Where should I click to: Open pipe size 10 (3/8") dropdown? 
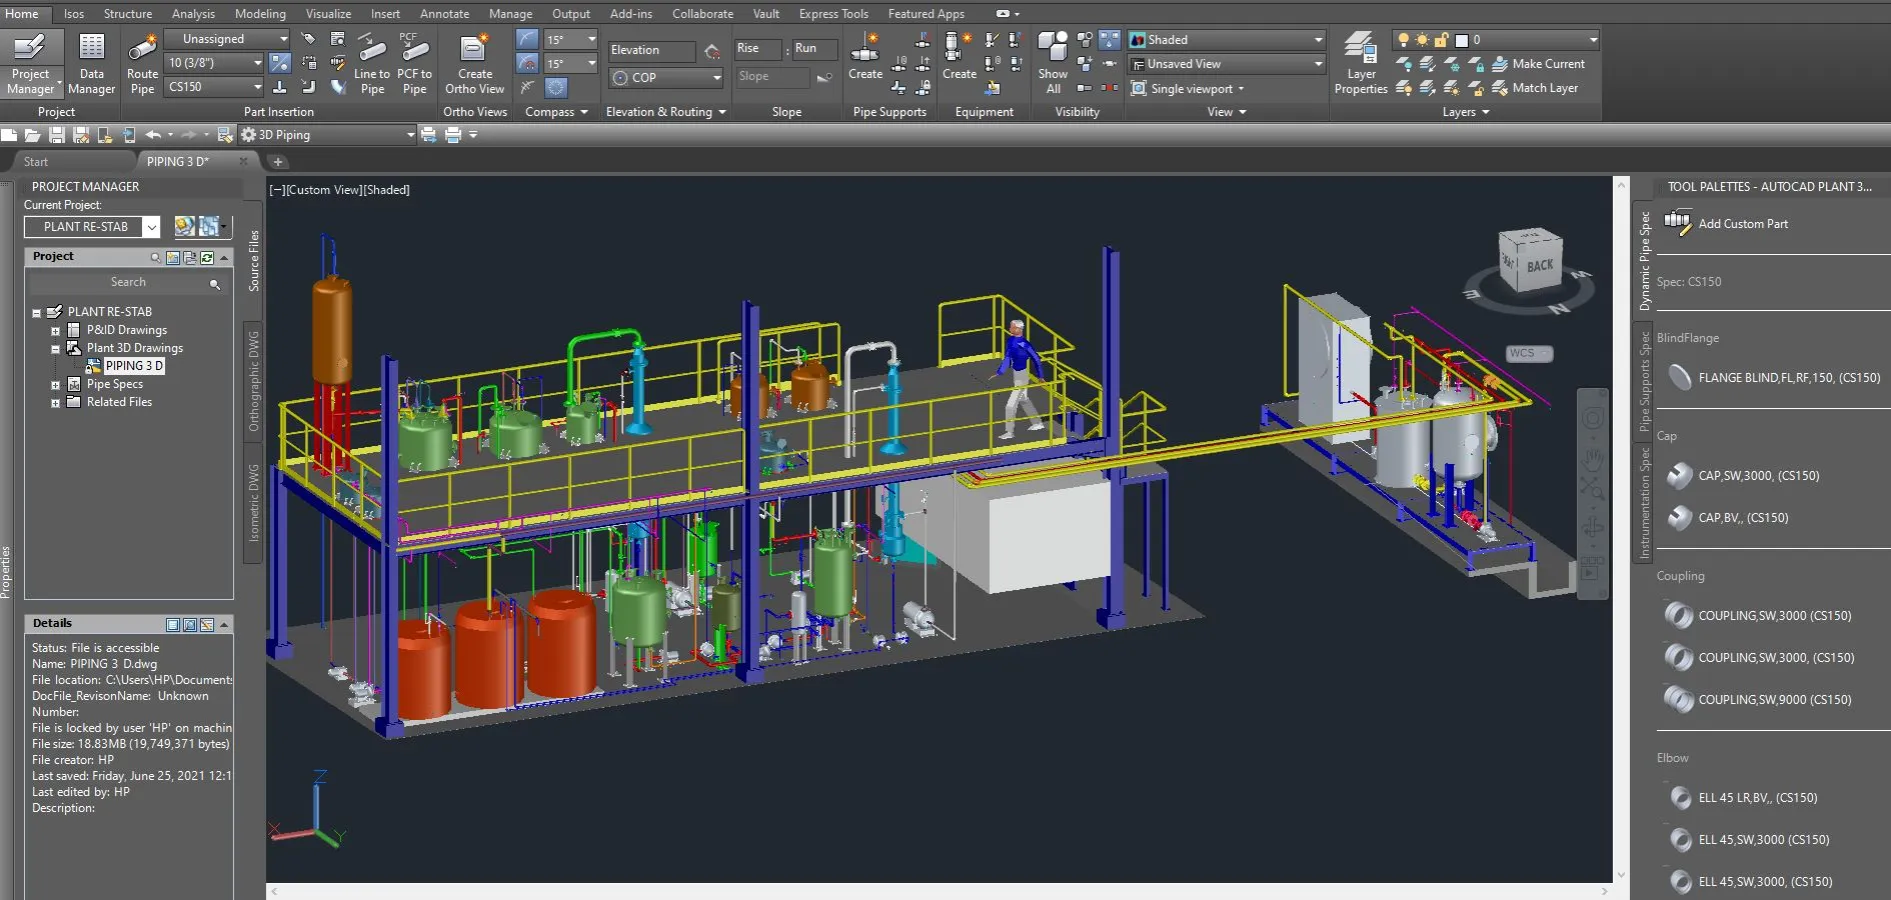click(214, 63)
